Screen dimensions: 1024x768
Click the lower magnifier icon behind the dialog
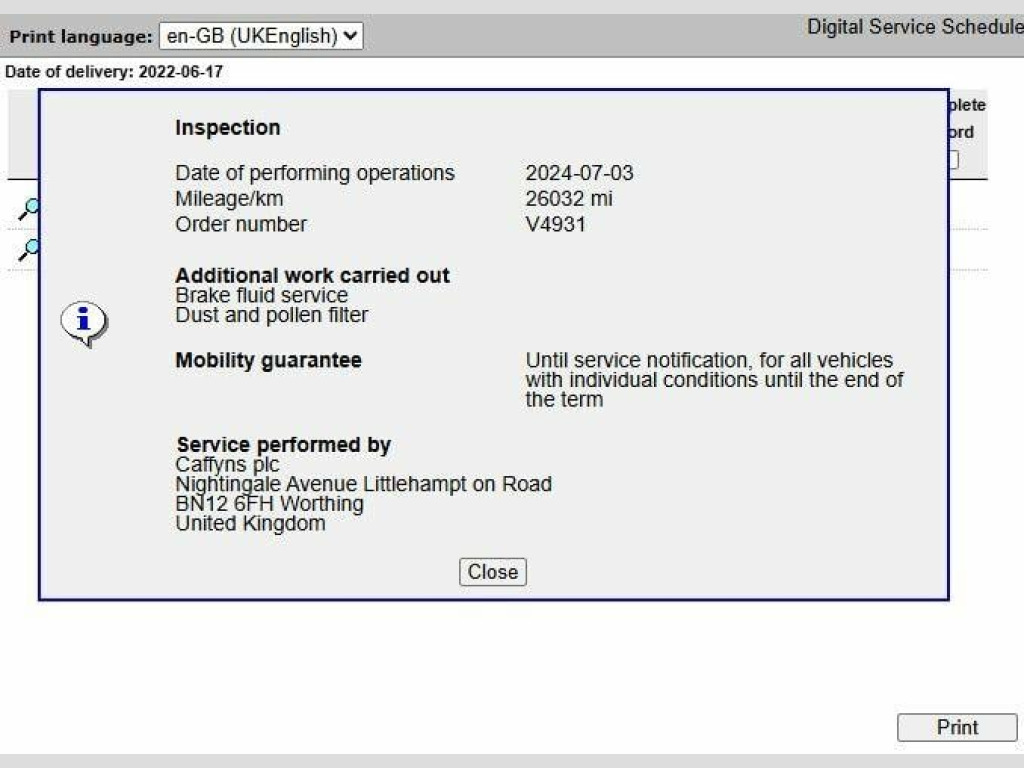point(29,248)
